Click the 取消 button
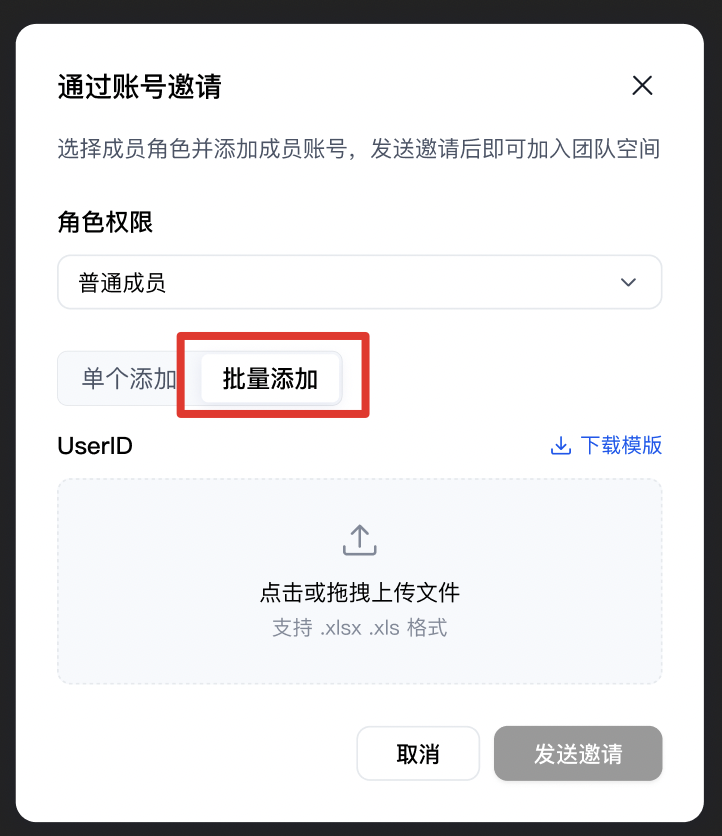722x836 pixels. pos(418,753)
